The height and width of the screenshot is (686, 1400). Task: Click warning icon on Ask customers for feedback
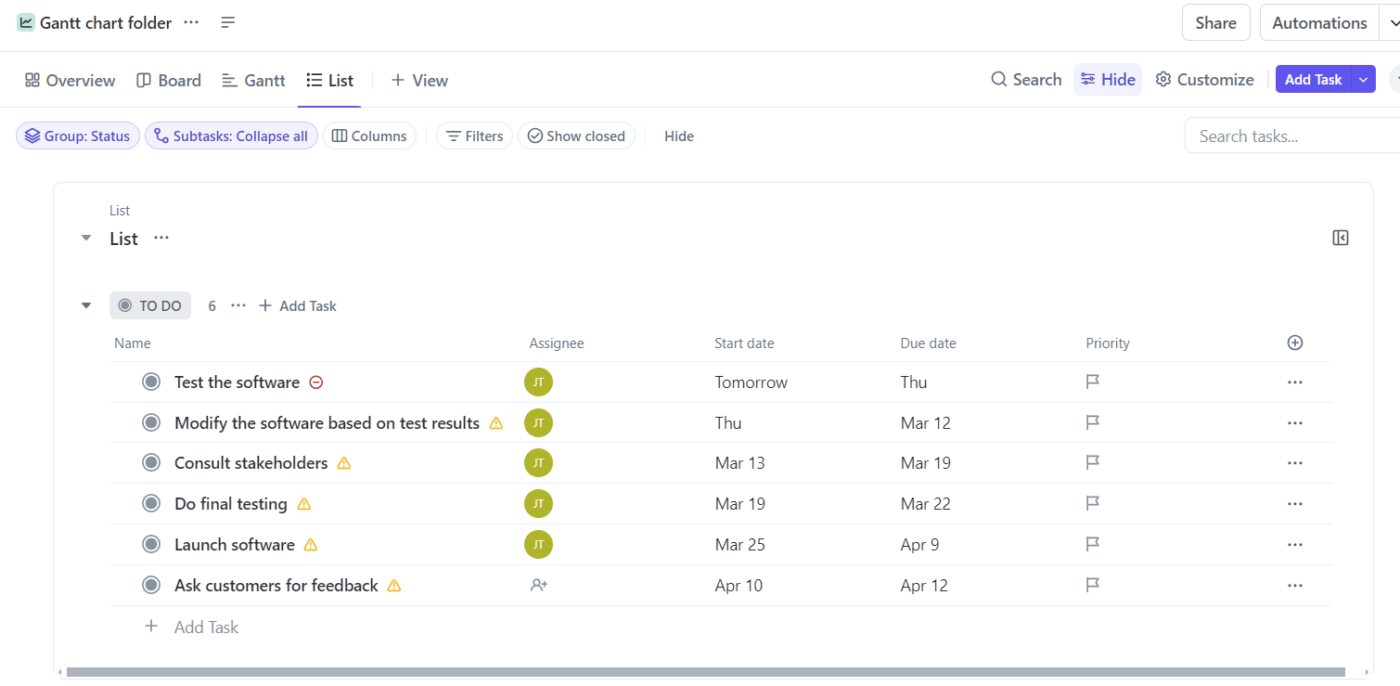coord(394,586)
